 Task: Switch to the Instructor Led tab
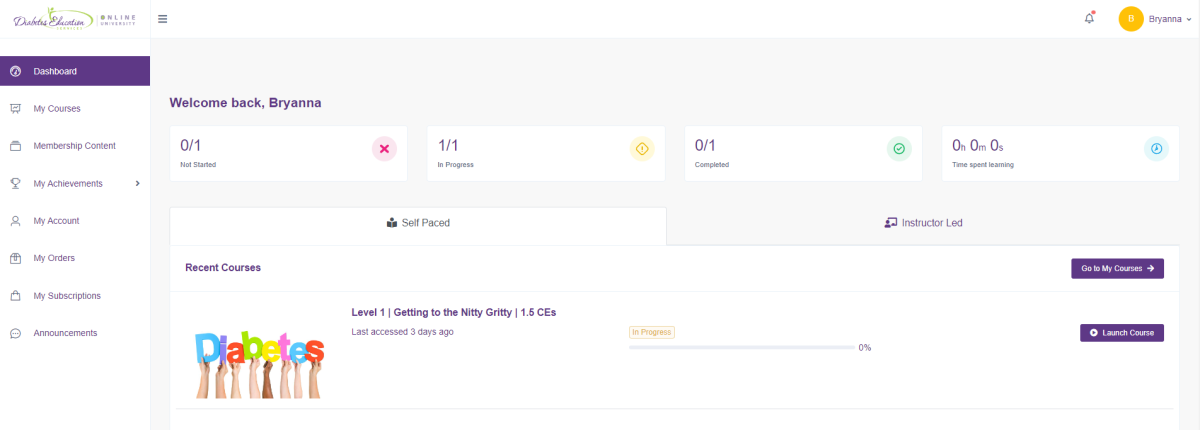(923, 223)
